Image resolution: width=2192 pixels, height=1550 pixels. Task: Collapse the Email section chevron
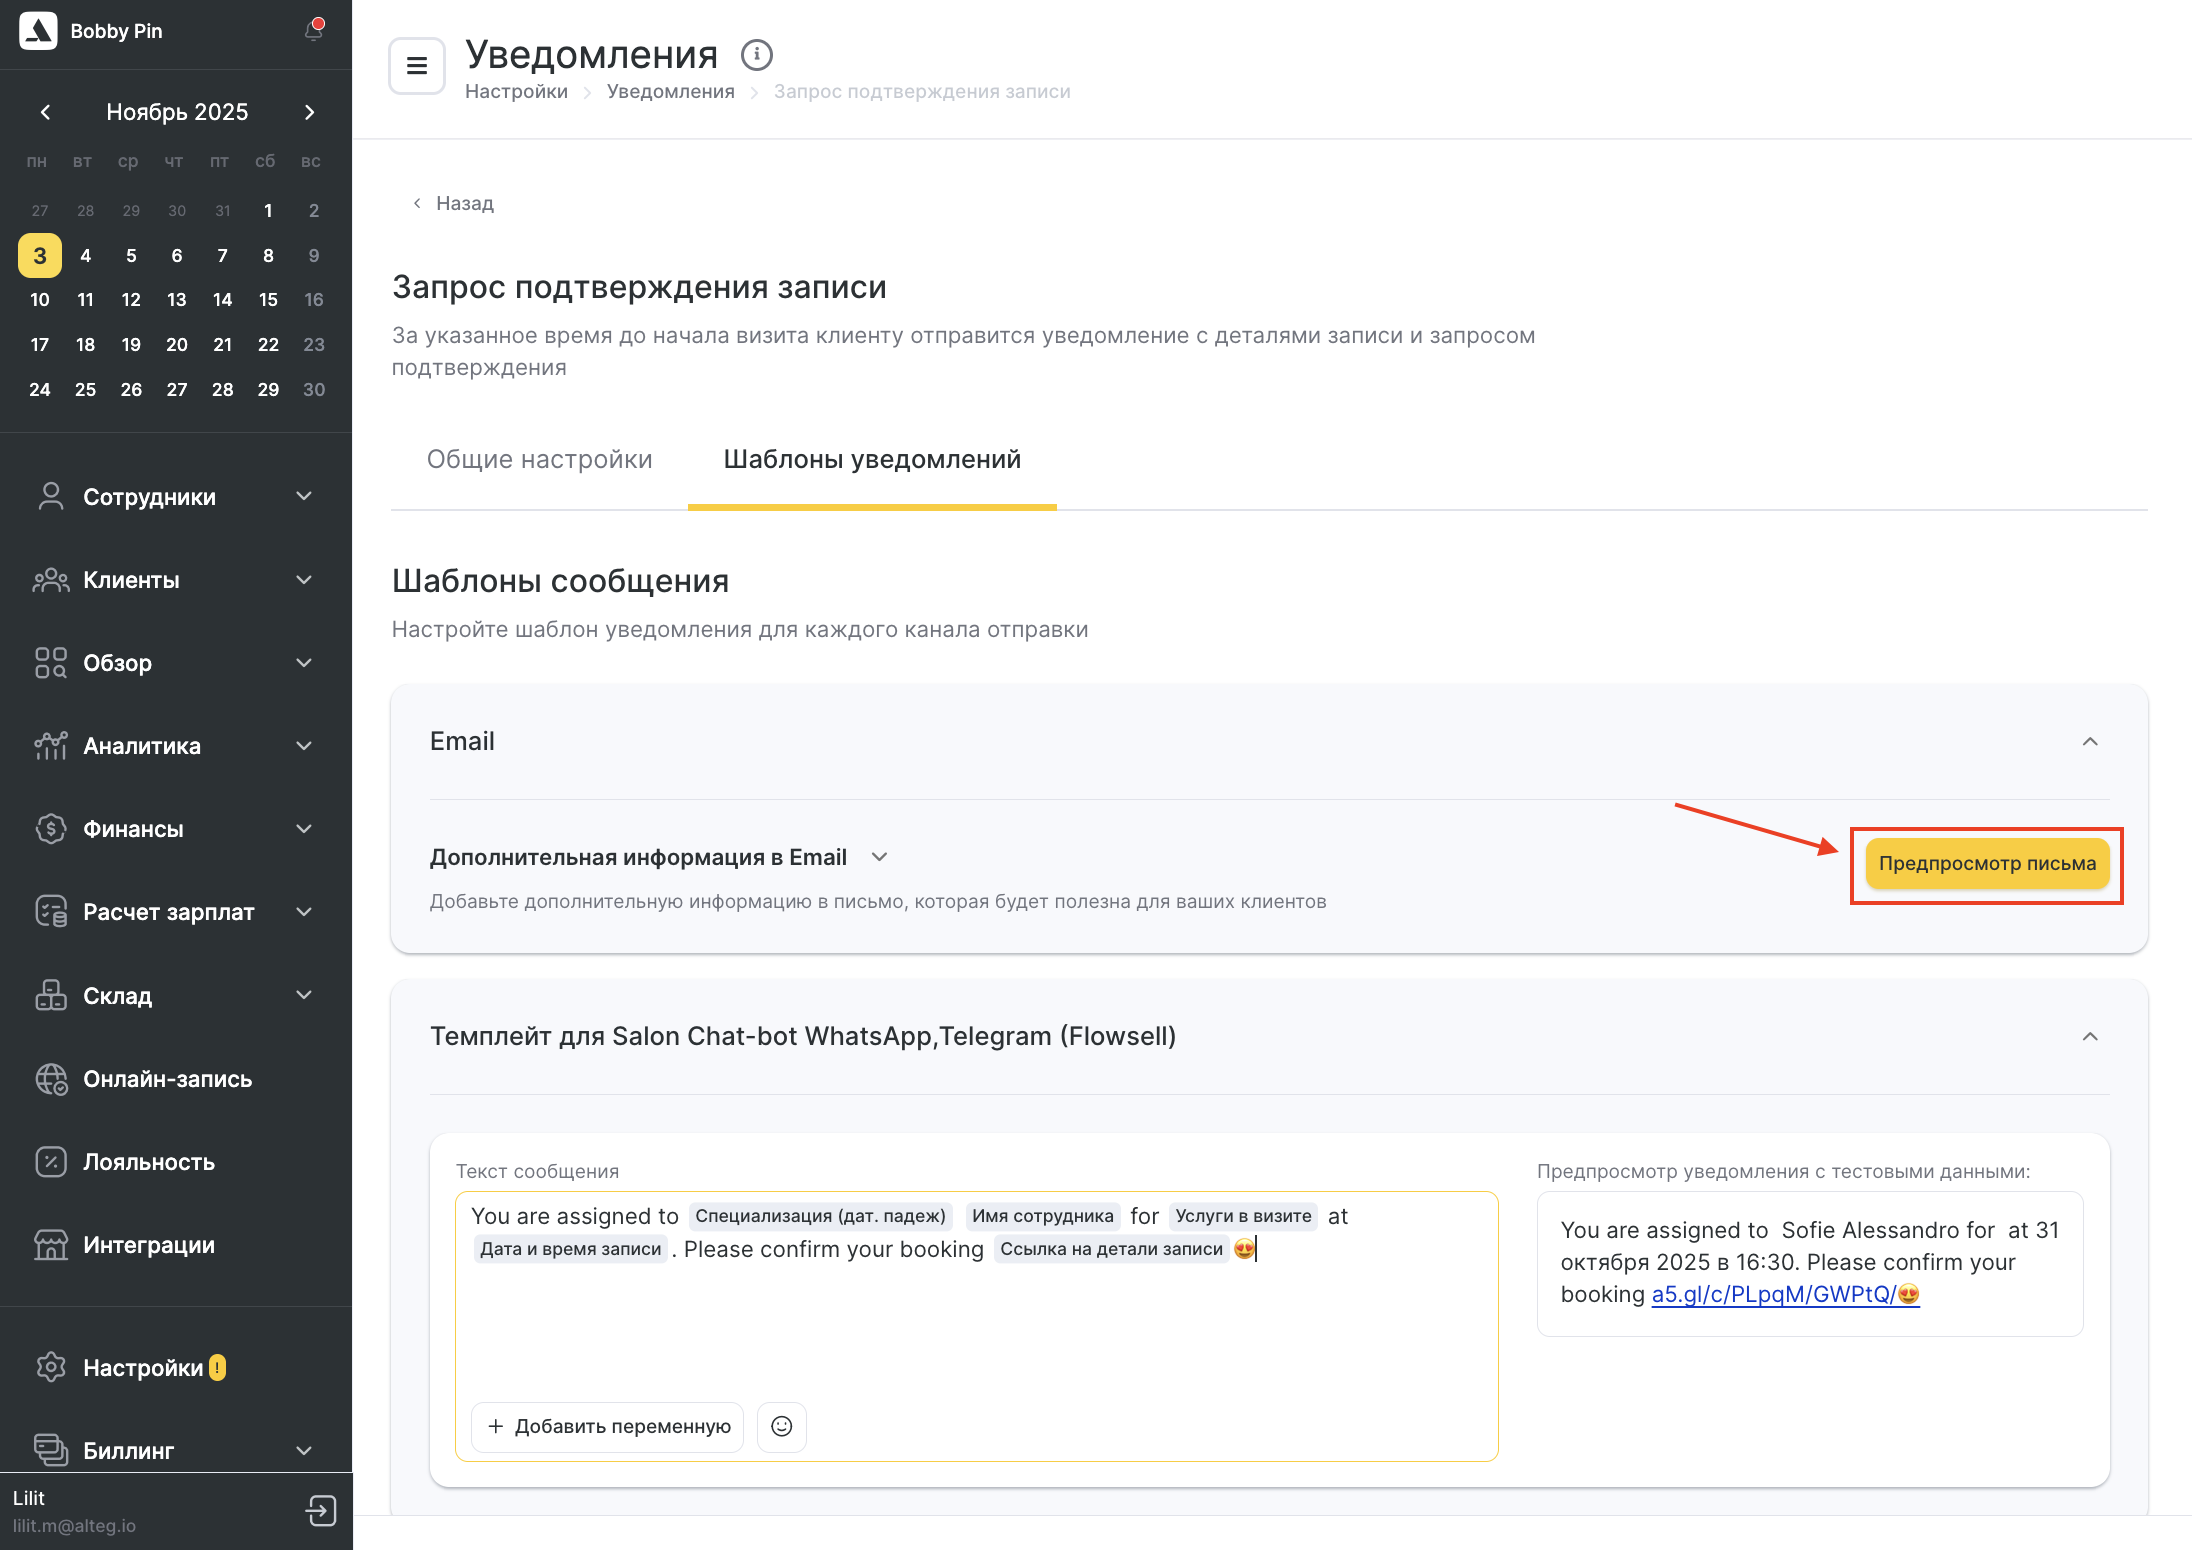point(2090,741)
